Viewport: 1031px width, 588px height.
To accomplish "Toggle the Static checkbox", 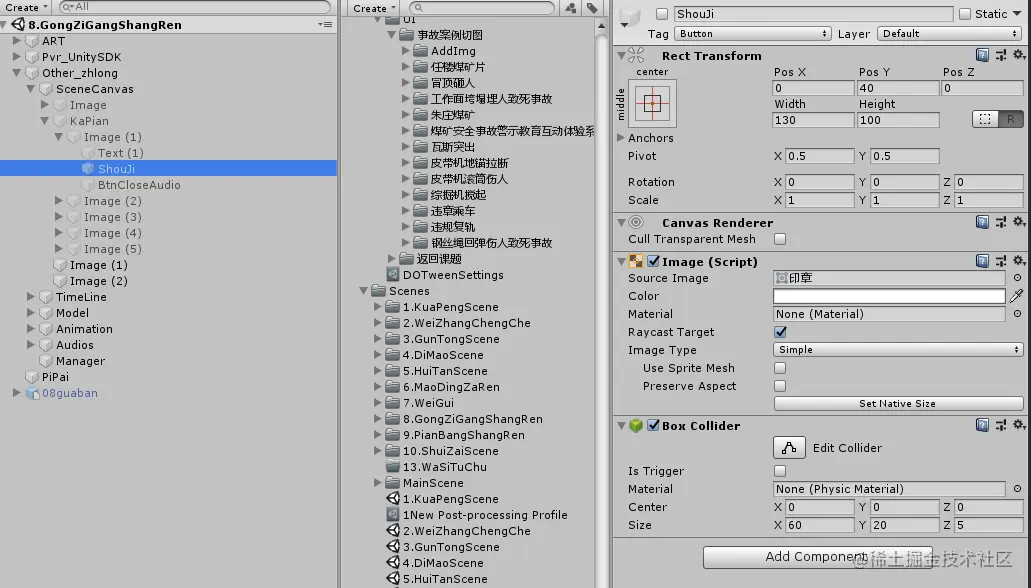I will point(965,14).
